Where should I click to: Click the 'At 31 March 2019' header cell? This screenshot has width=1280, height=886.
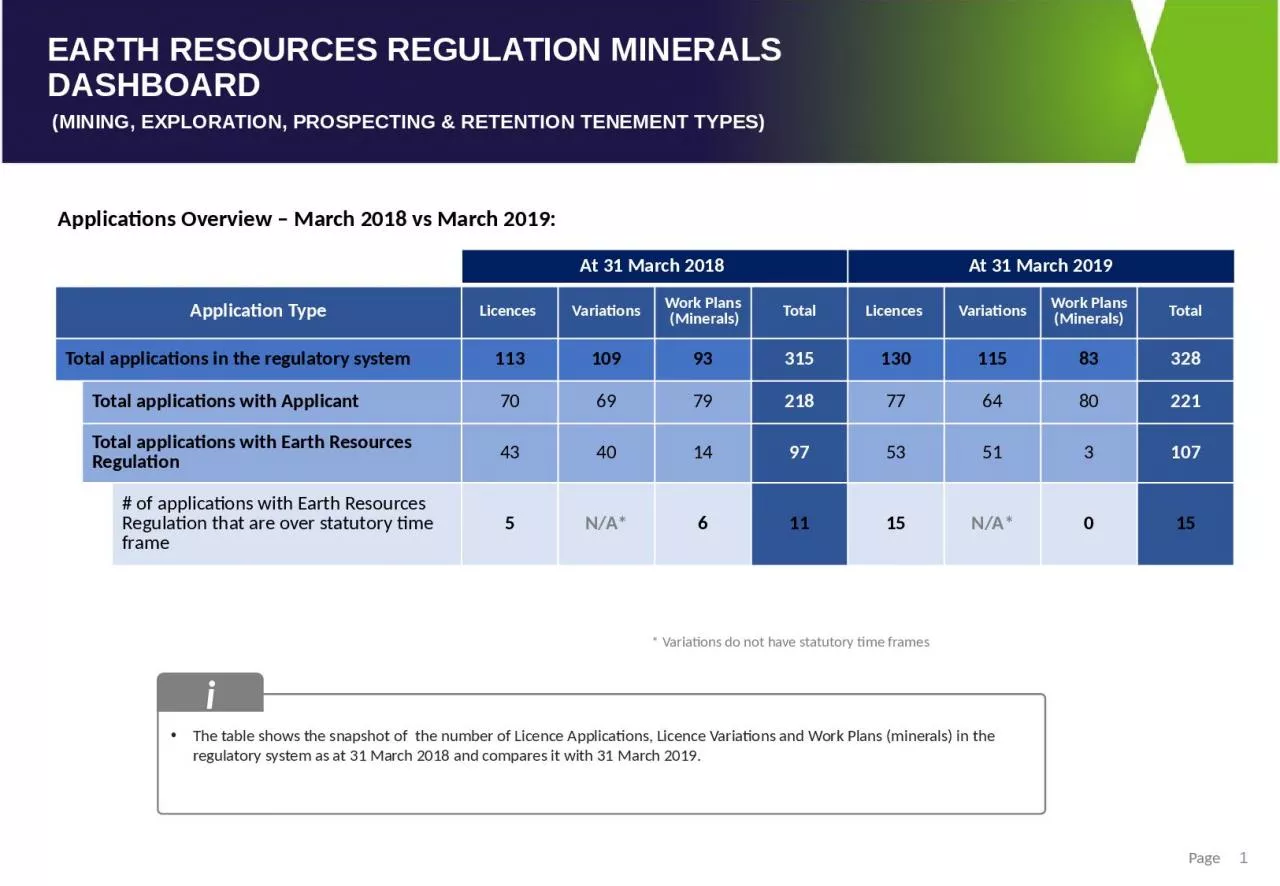point(1041,266)
